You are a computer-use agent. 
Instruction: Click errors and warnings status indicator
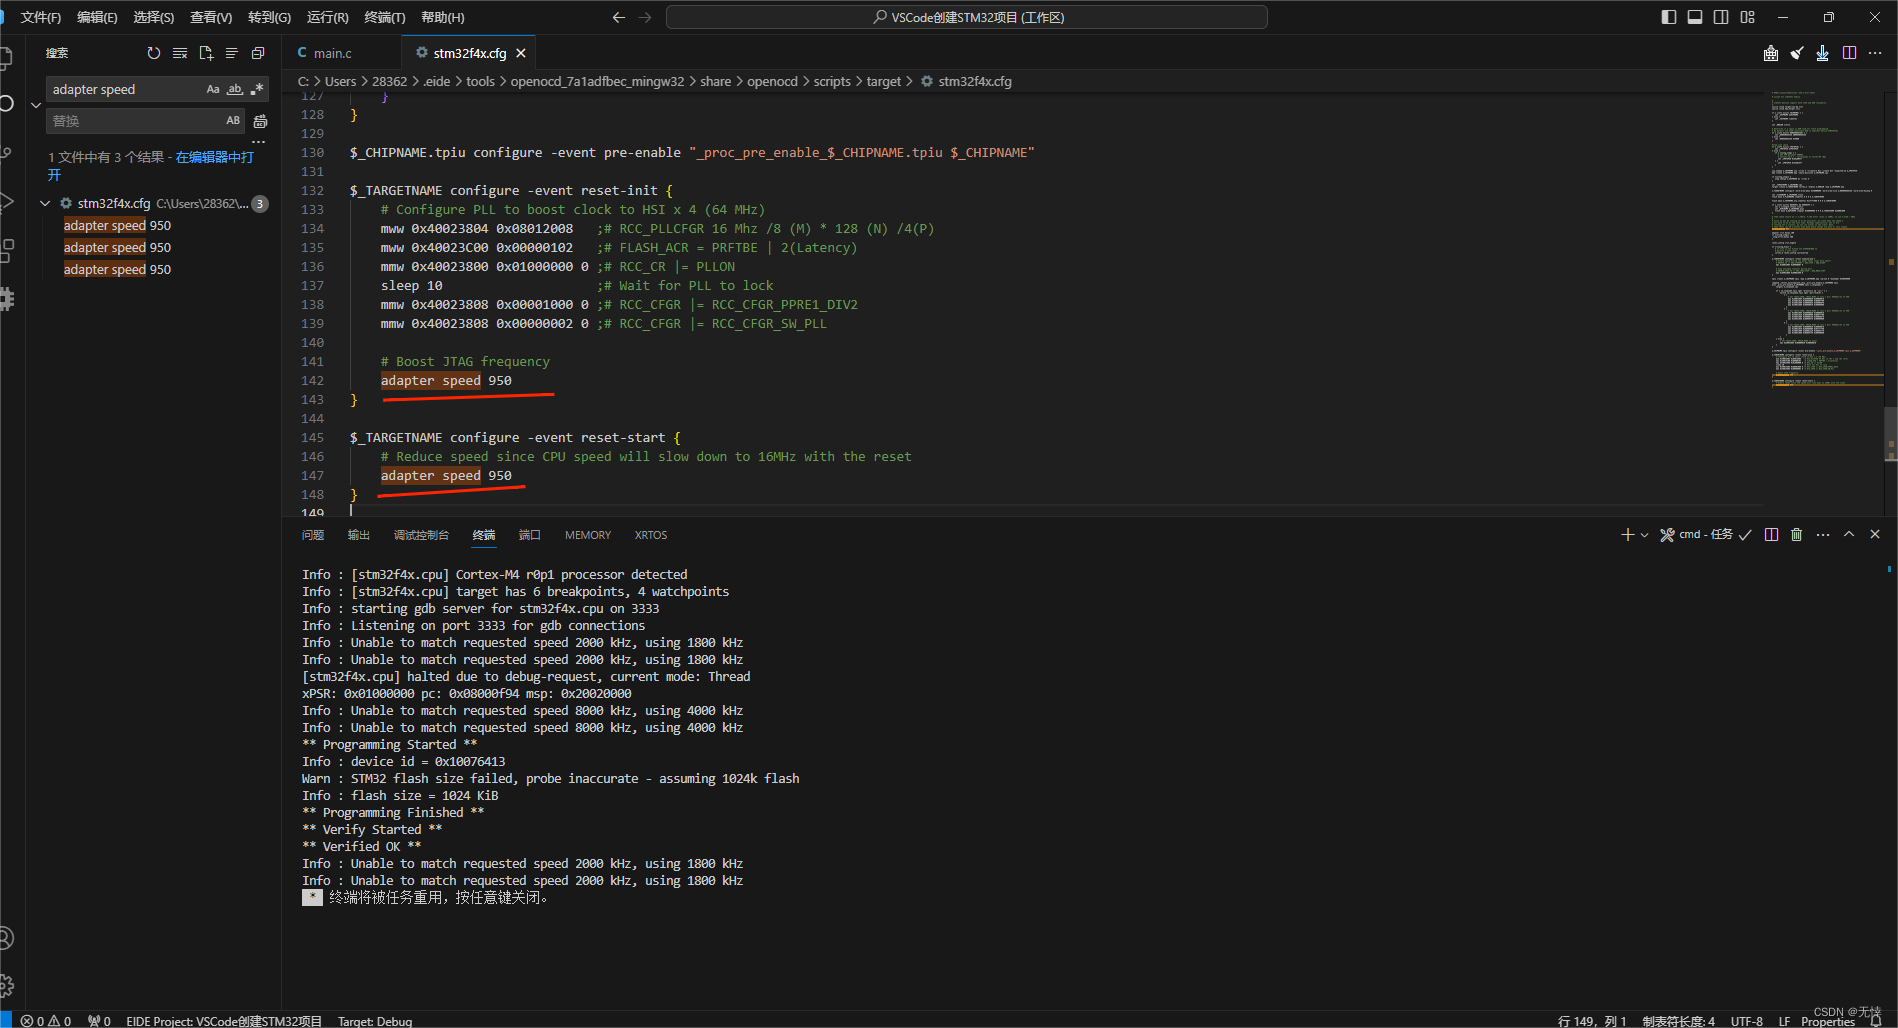coord(46,1021)
